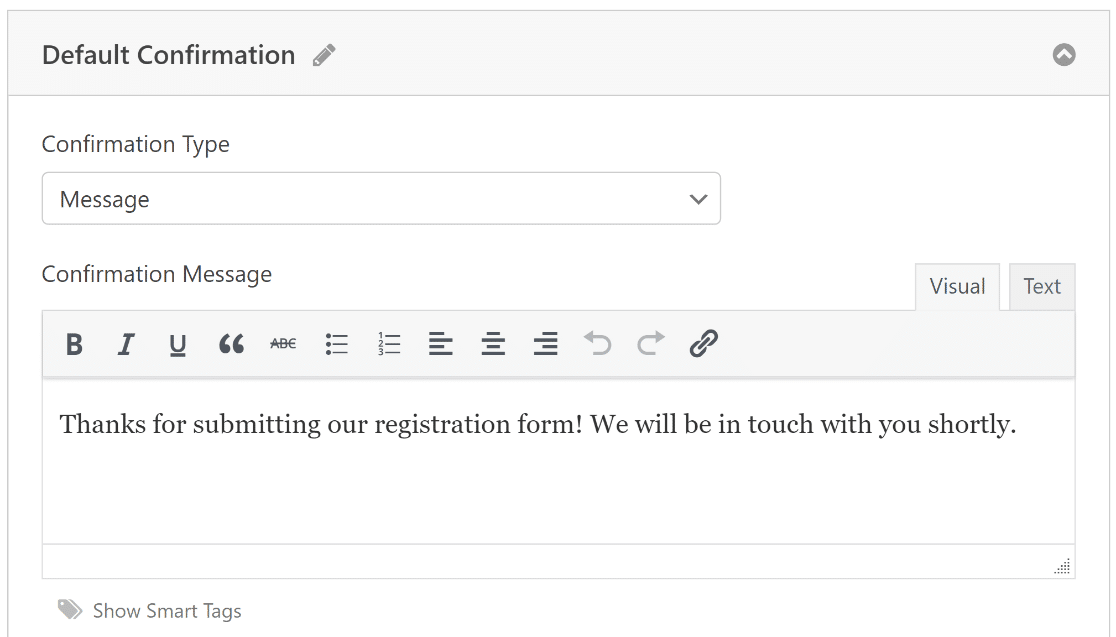
Task: Switch to the Visual editor tab
Action: [x=957, y=287]
